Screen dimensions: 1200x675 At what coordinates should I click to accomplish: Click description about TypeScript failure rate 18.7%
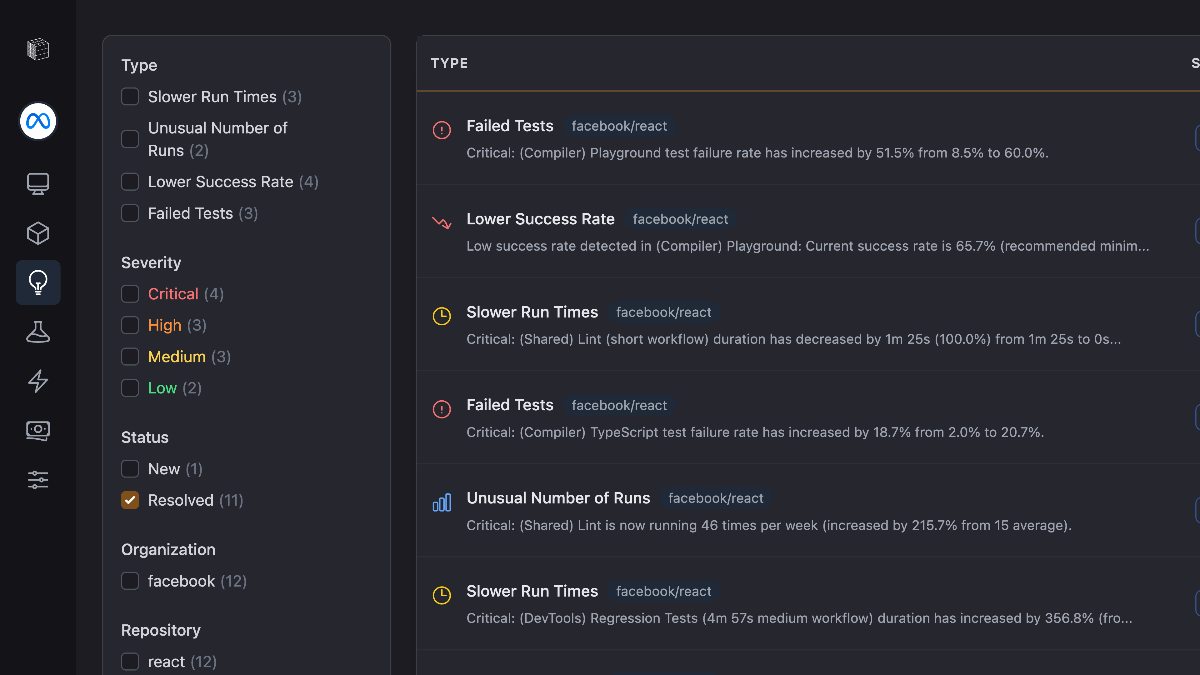pos(755,432)
